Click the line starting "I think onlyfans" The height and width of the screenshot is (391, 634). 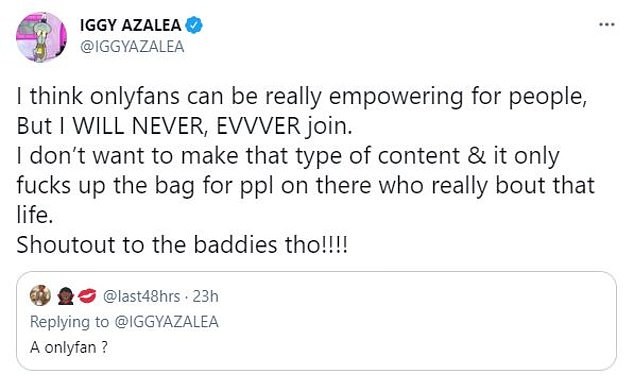click(x=302, y=97)
